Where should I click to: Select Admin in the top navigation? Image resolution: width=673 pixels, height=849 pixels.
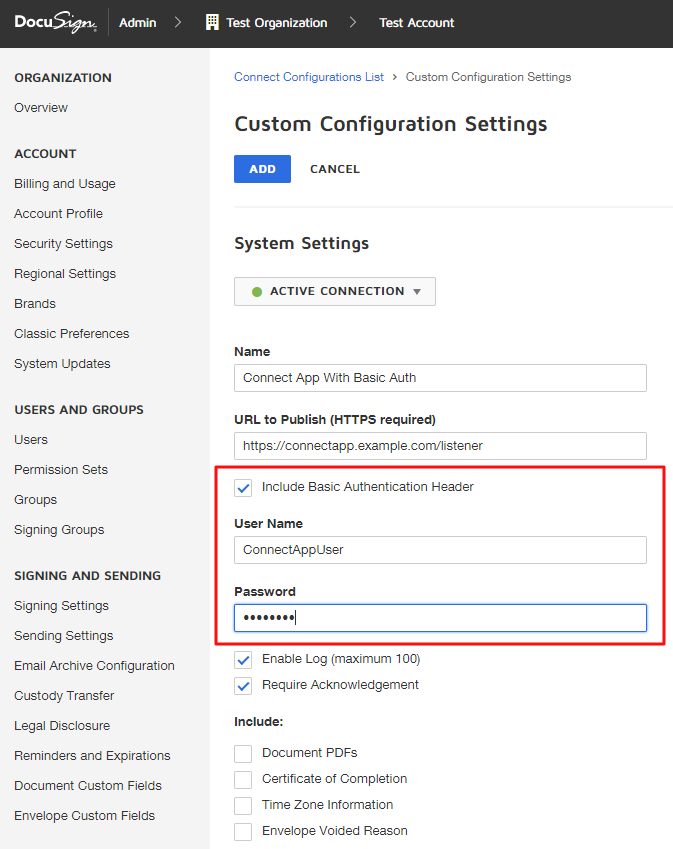(137, 21)
